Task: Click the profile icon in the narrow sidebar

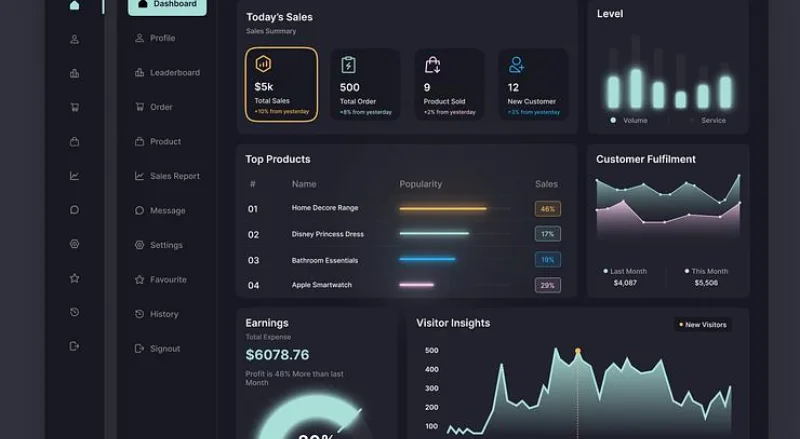Action: pyautogui.click(x=74, y=39)
